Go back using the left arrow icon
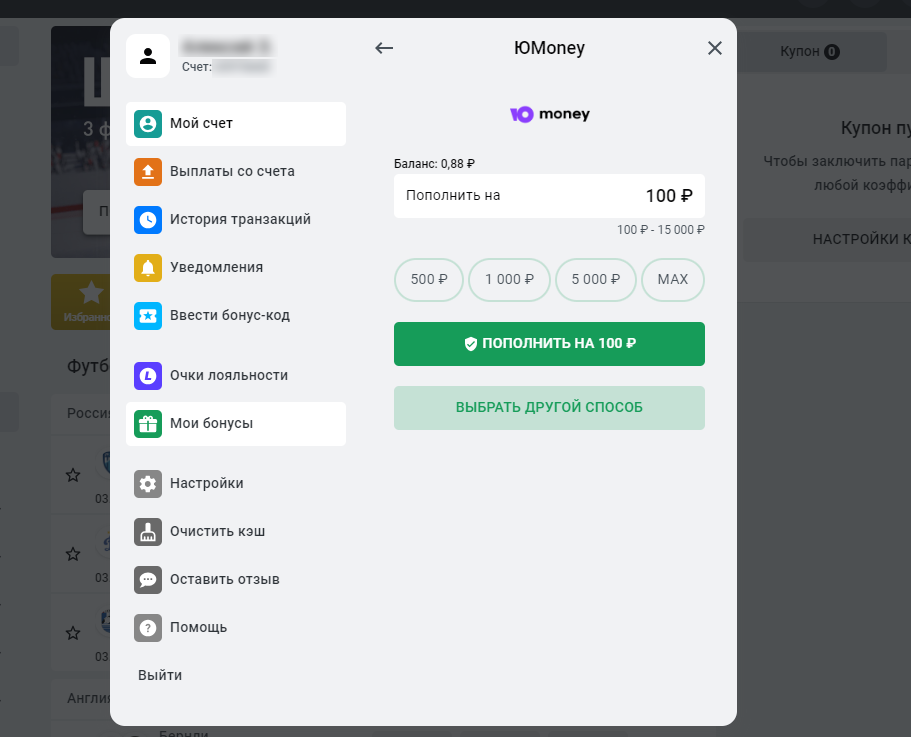Screen dimensions: 911x737 click(384, 48)
